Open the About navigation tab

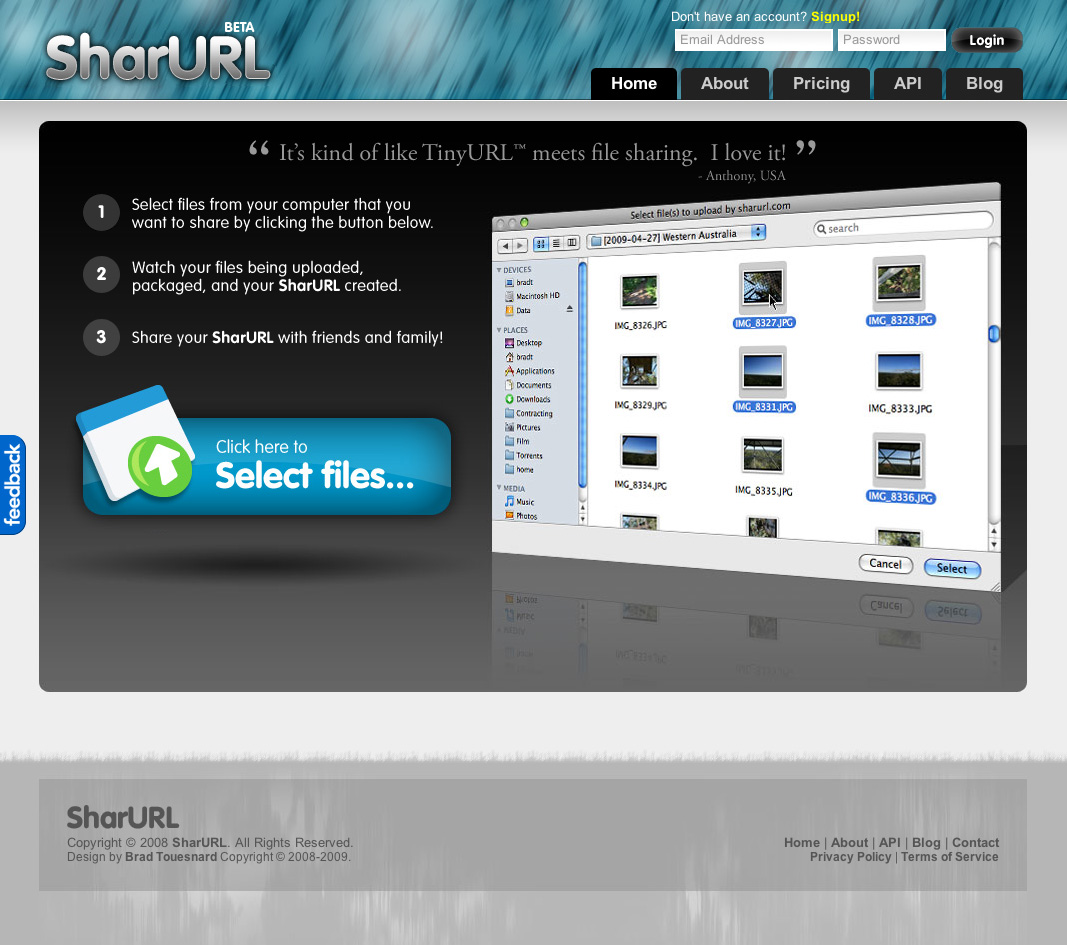(725, 84)
